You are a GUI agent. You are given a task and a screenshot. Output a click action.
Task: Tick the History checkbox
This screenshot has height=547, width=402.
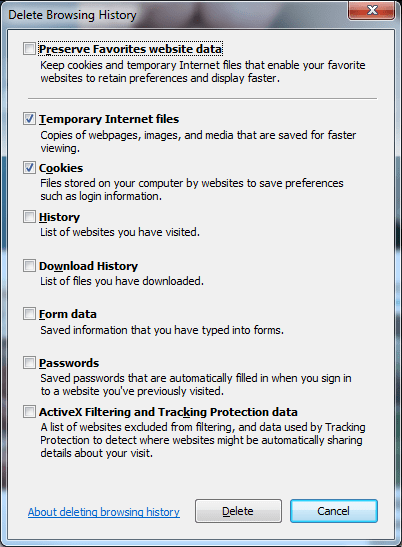29,217
